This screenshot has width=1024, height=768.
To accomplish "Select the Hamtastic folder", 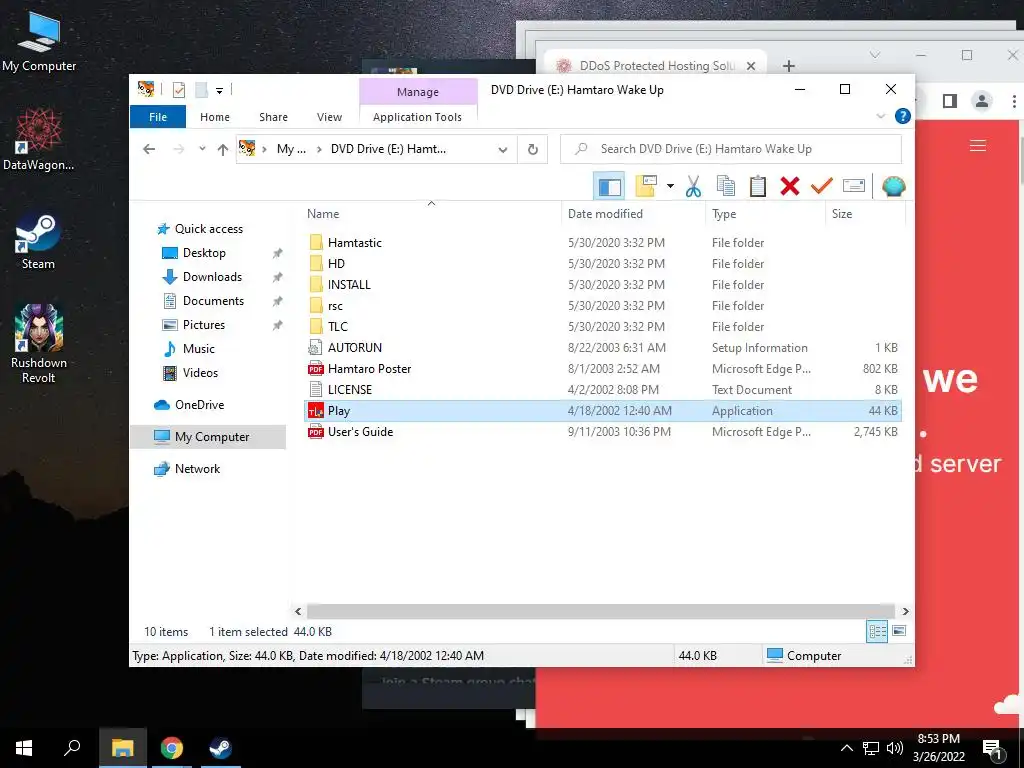I will [603, 242].
